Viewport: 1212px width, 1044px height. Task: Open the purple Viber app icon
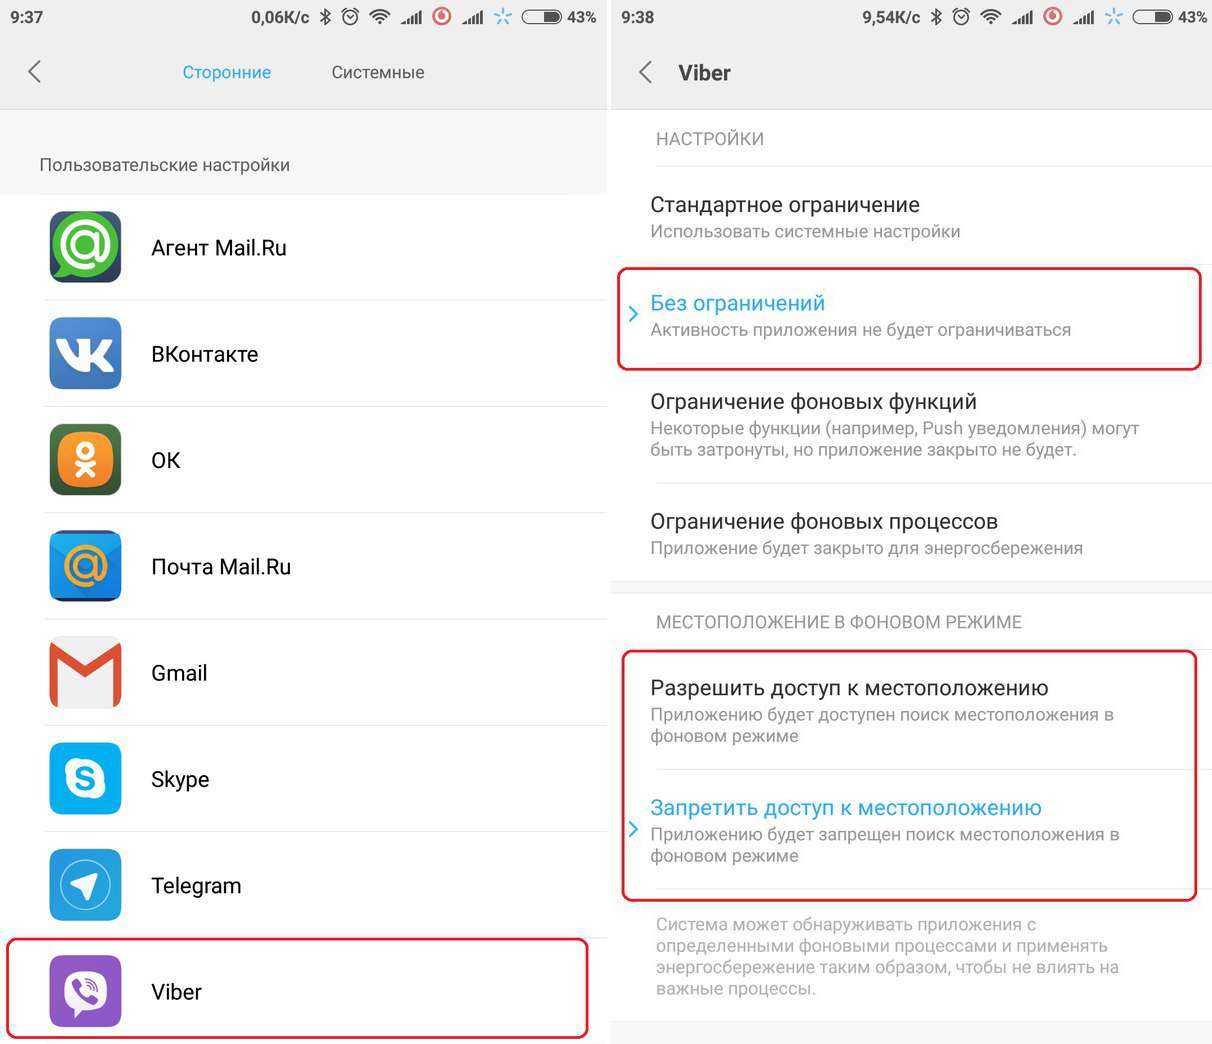(x=86, y=991)
